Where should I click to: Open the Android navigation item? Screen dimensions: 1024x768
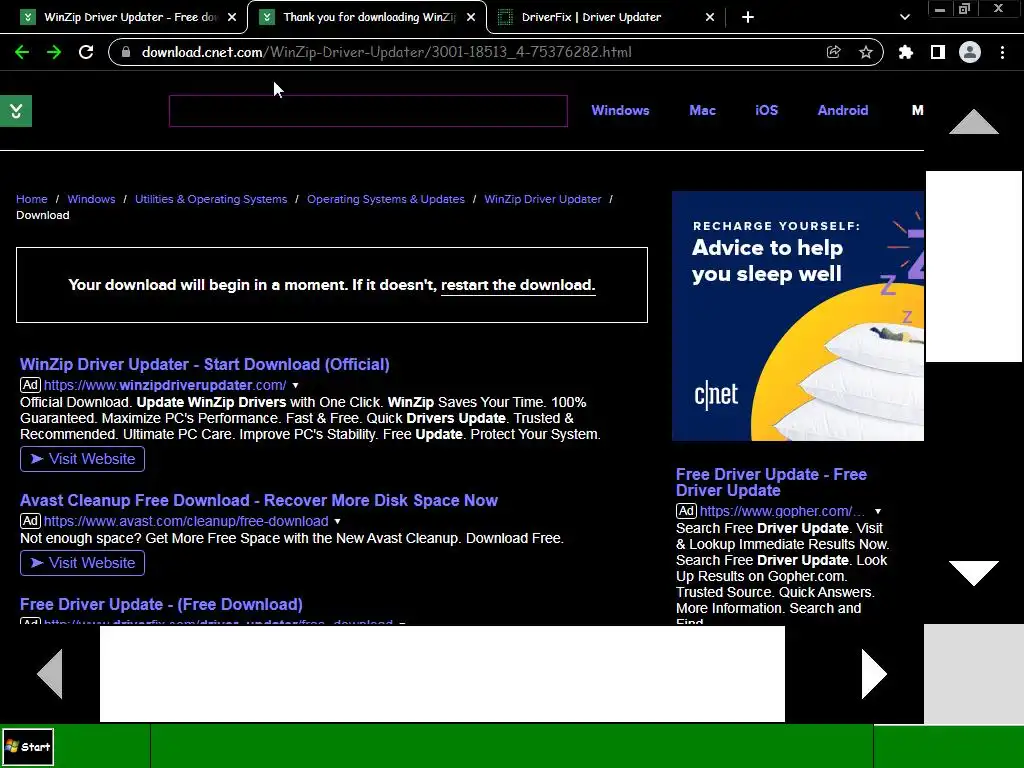pyautogui.click(x=843, y=110)
